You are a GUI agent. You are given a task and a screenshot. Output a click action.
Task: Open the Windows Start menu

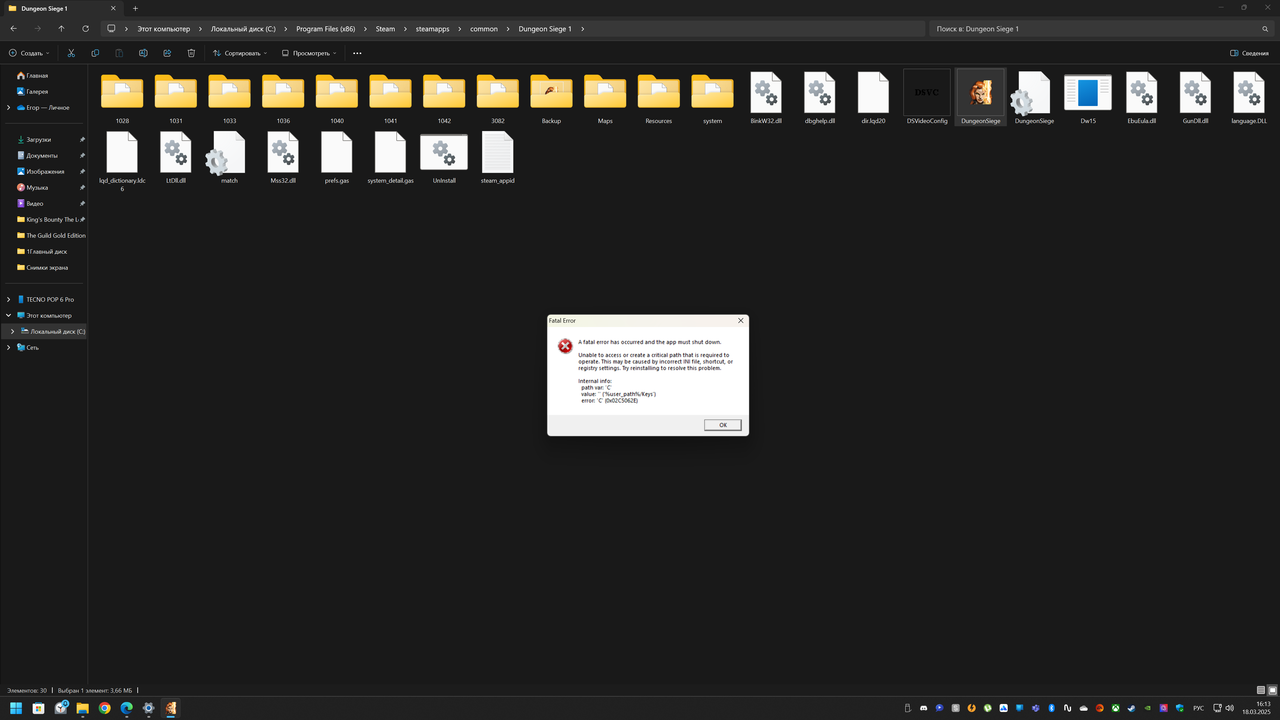point(17,708)
